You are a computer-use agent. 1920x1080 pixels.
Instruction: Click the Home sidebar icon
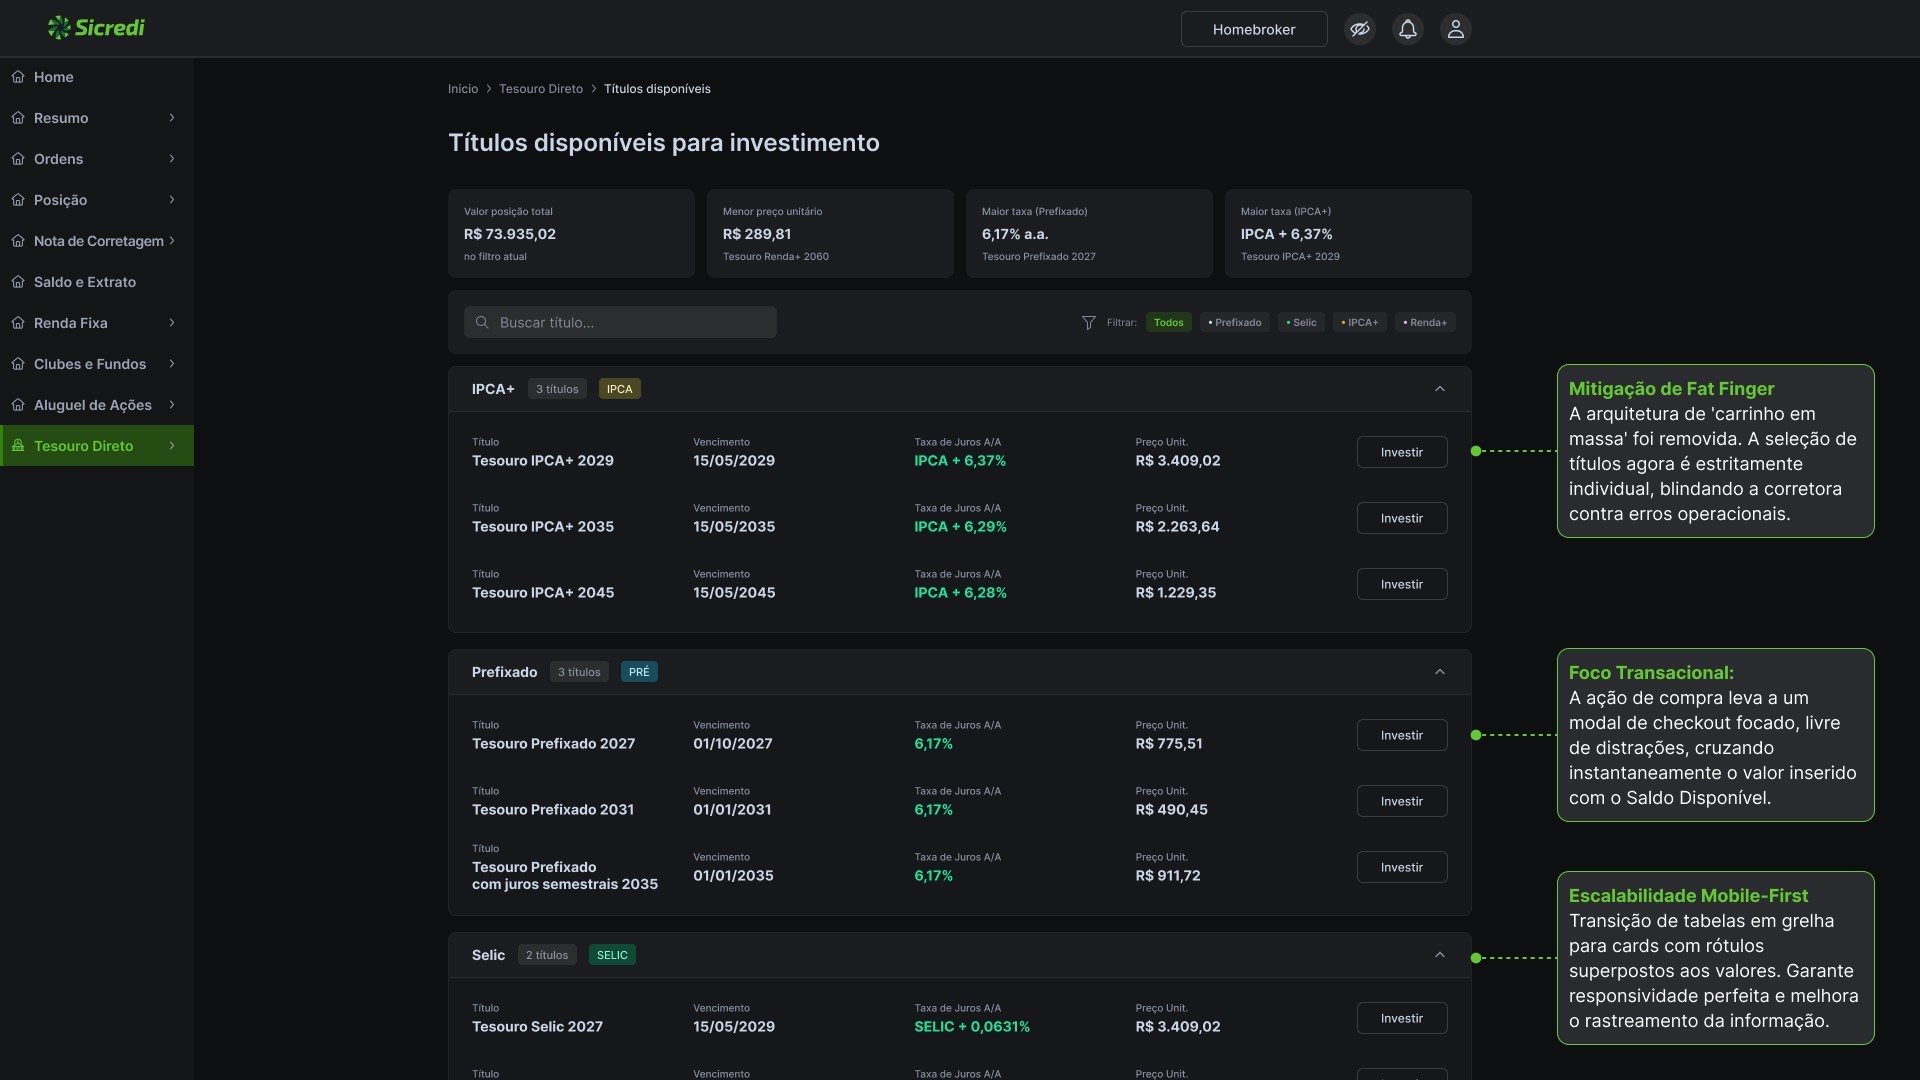(x=18, y=77)
